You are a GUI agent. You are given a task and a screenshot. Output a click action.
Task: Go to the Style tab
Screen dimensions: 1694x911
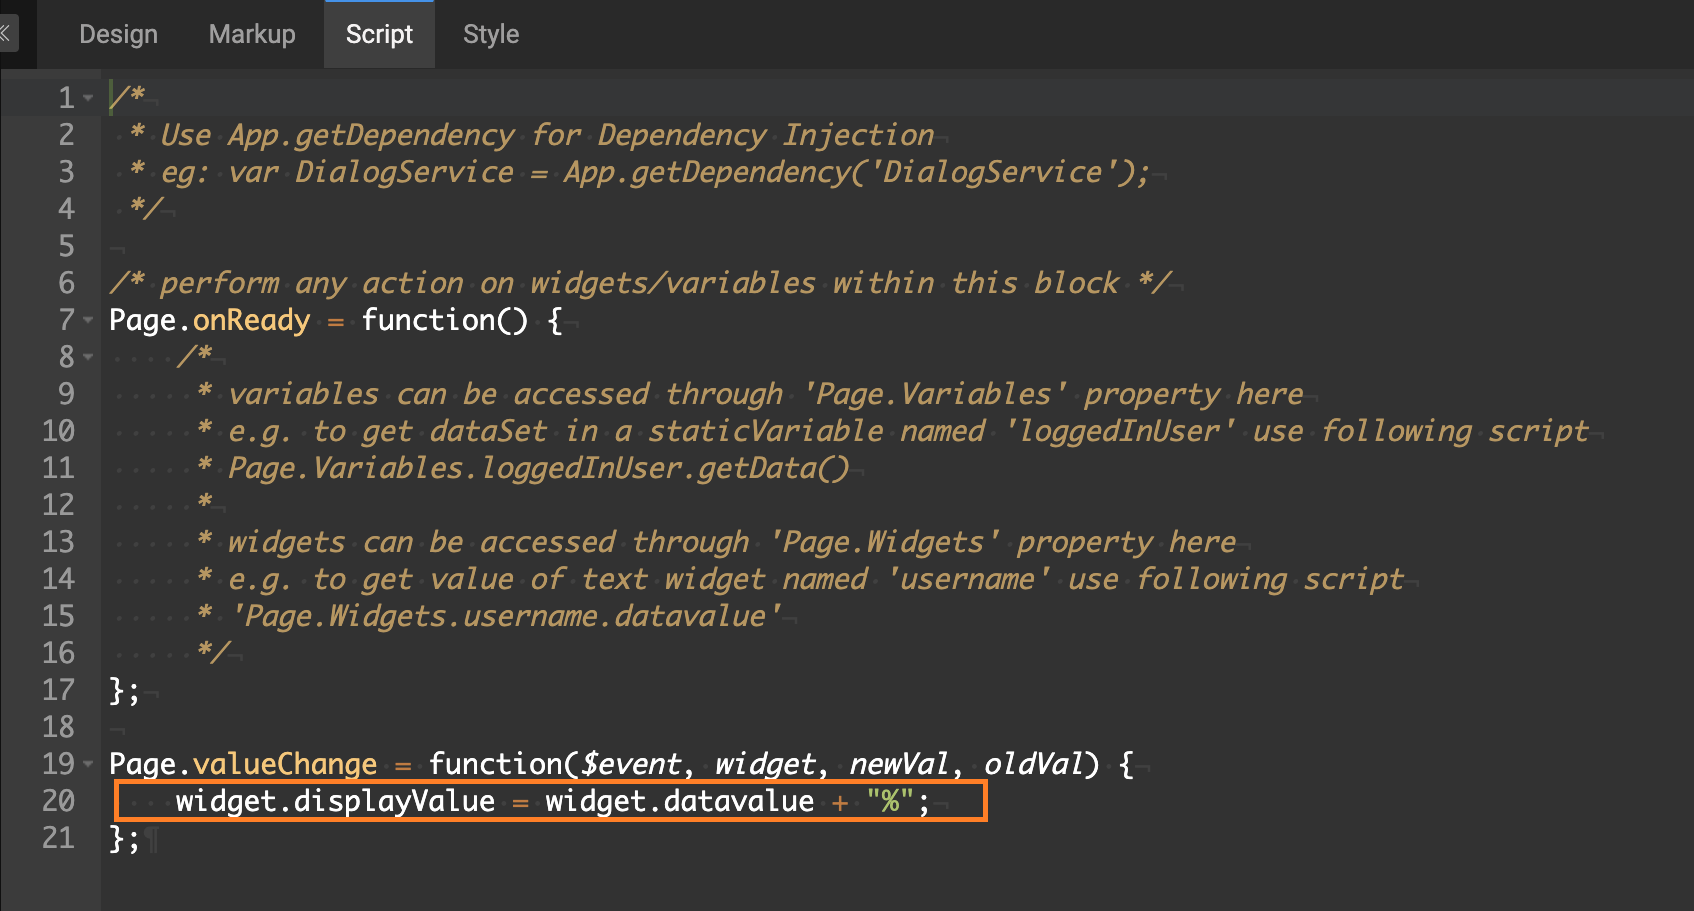click(491, 34)
